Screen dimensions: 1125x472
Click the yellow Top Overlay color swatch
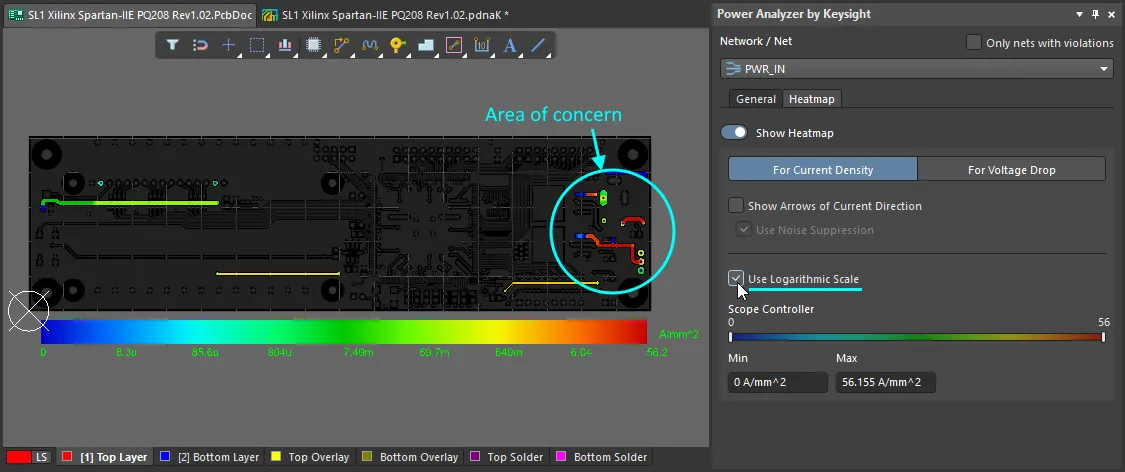coord(275,456)
